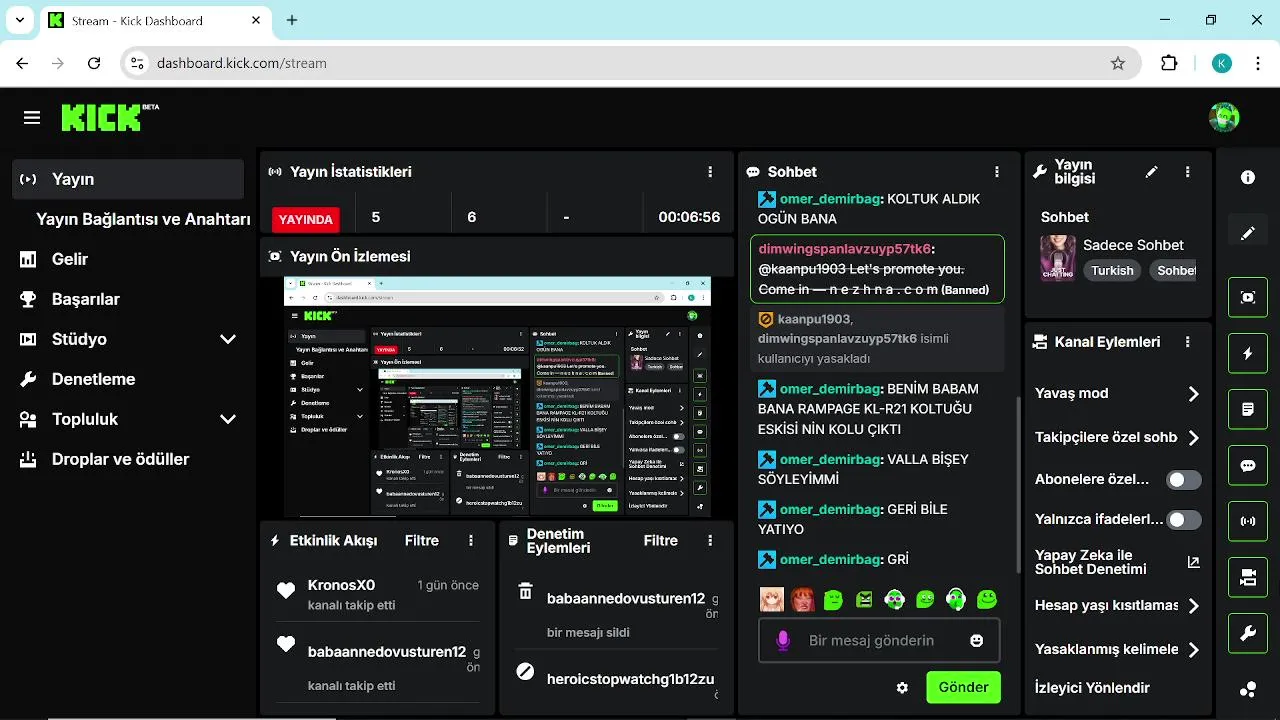Click the Just Chatting category thumbnail
The image size is (1280, 720).
(1058, 258)
